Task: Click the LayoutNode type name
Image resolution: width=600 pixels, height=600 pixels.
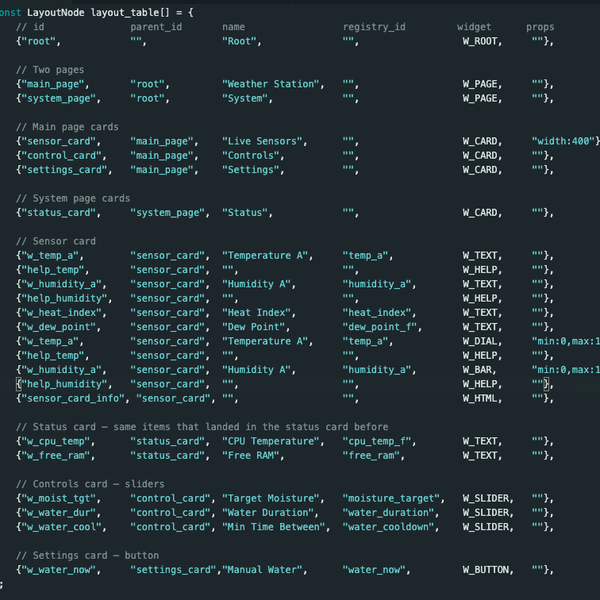Action: click(x=55, y=13)
